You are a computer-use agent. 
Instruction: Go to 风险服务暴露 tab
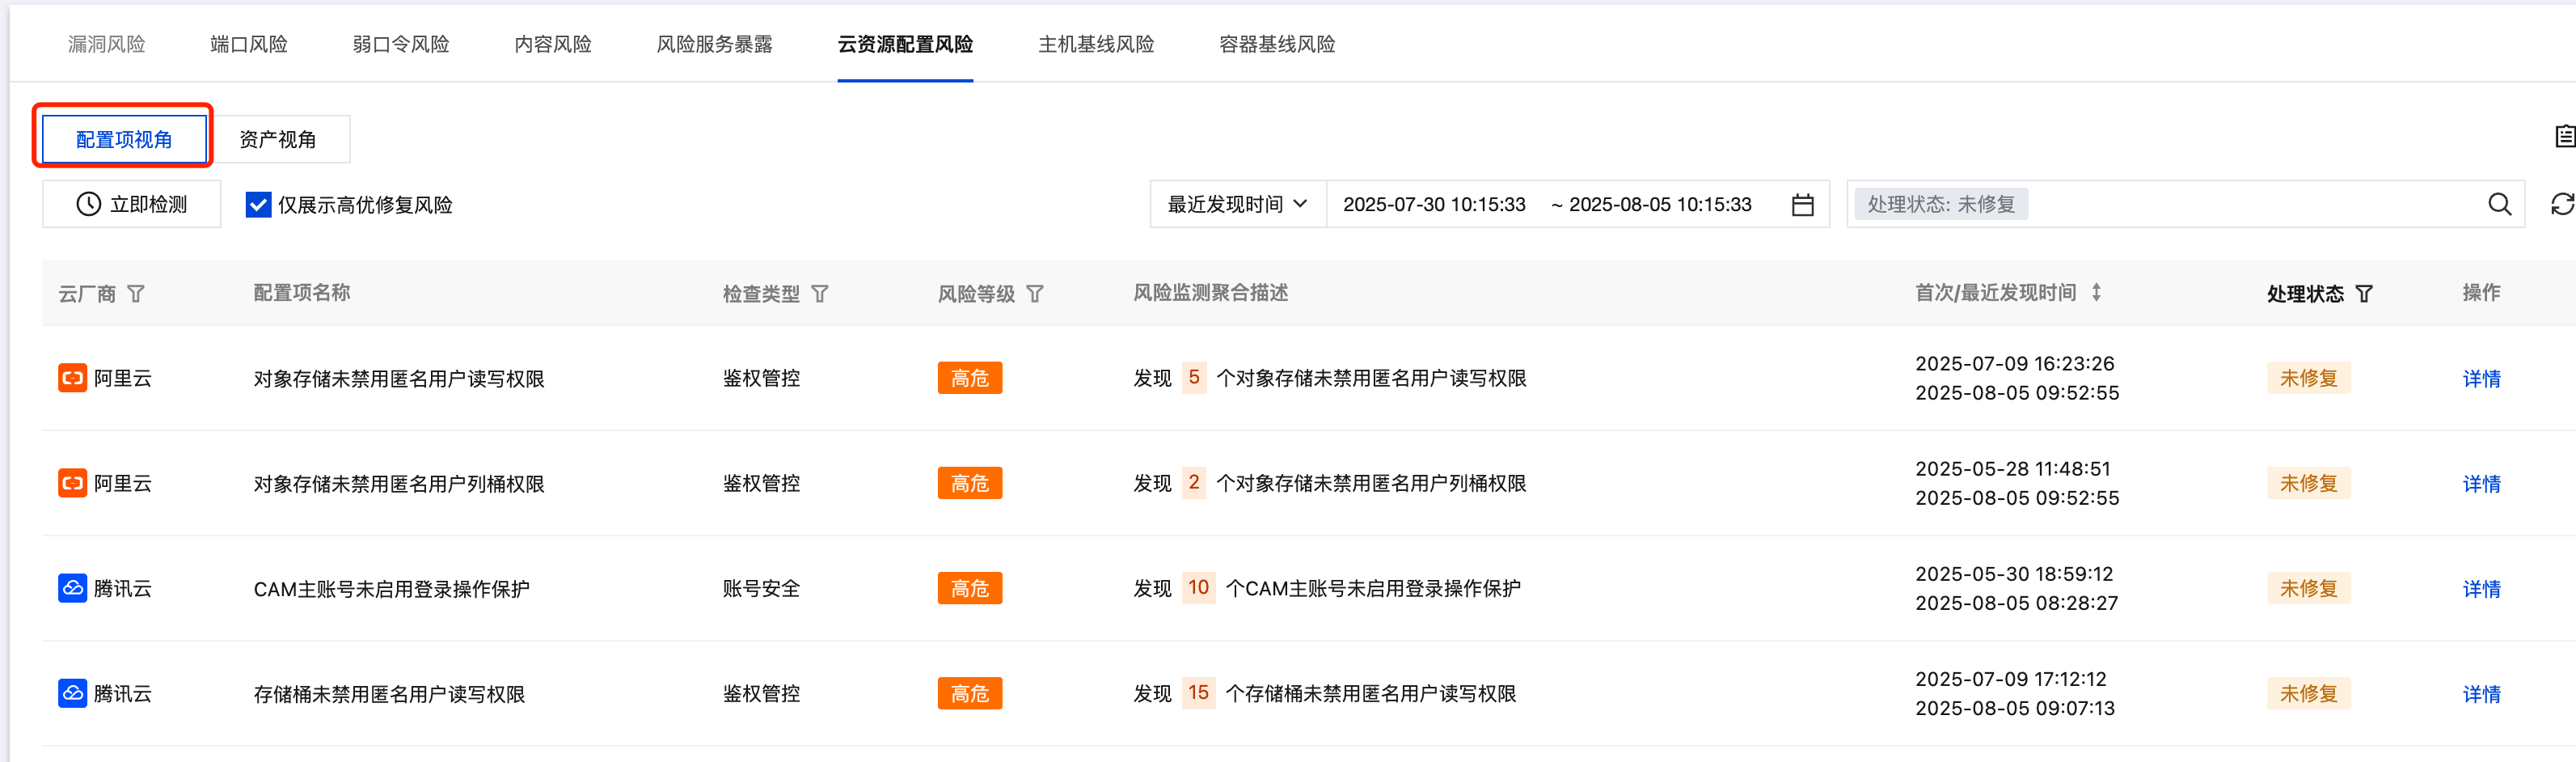[714, 44]
